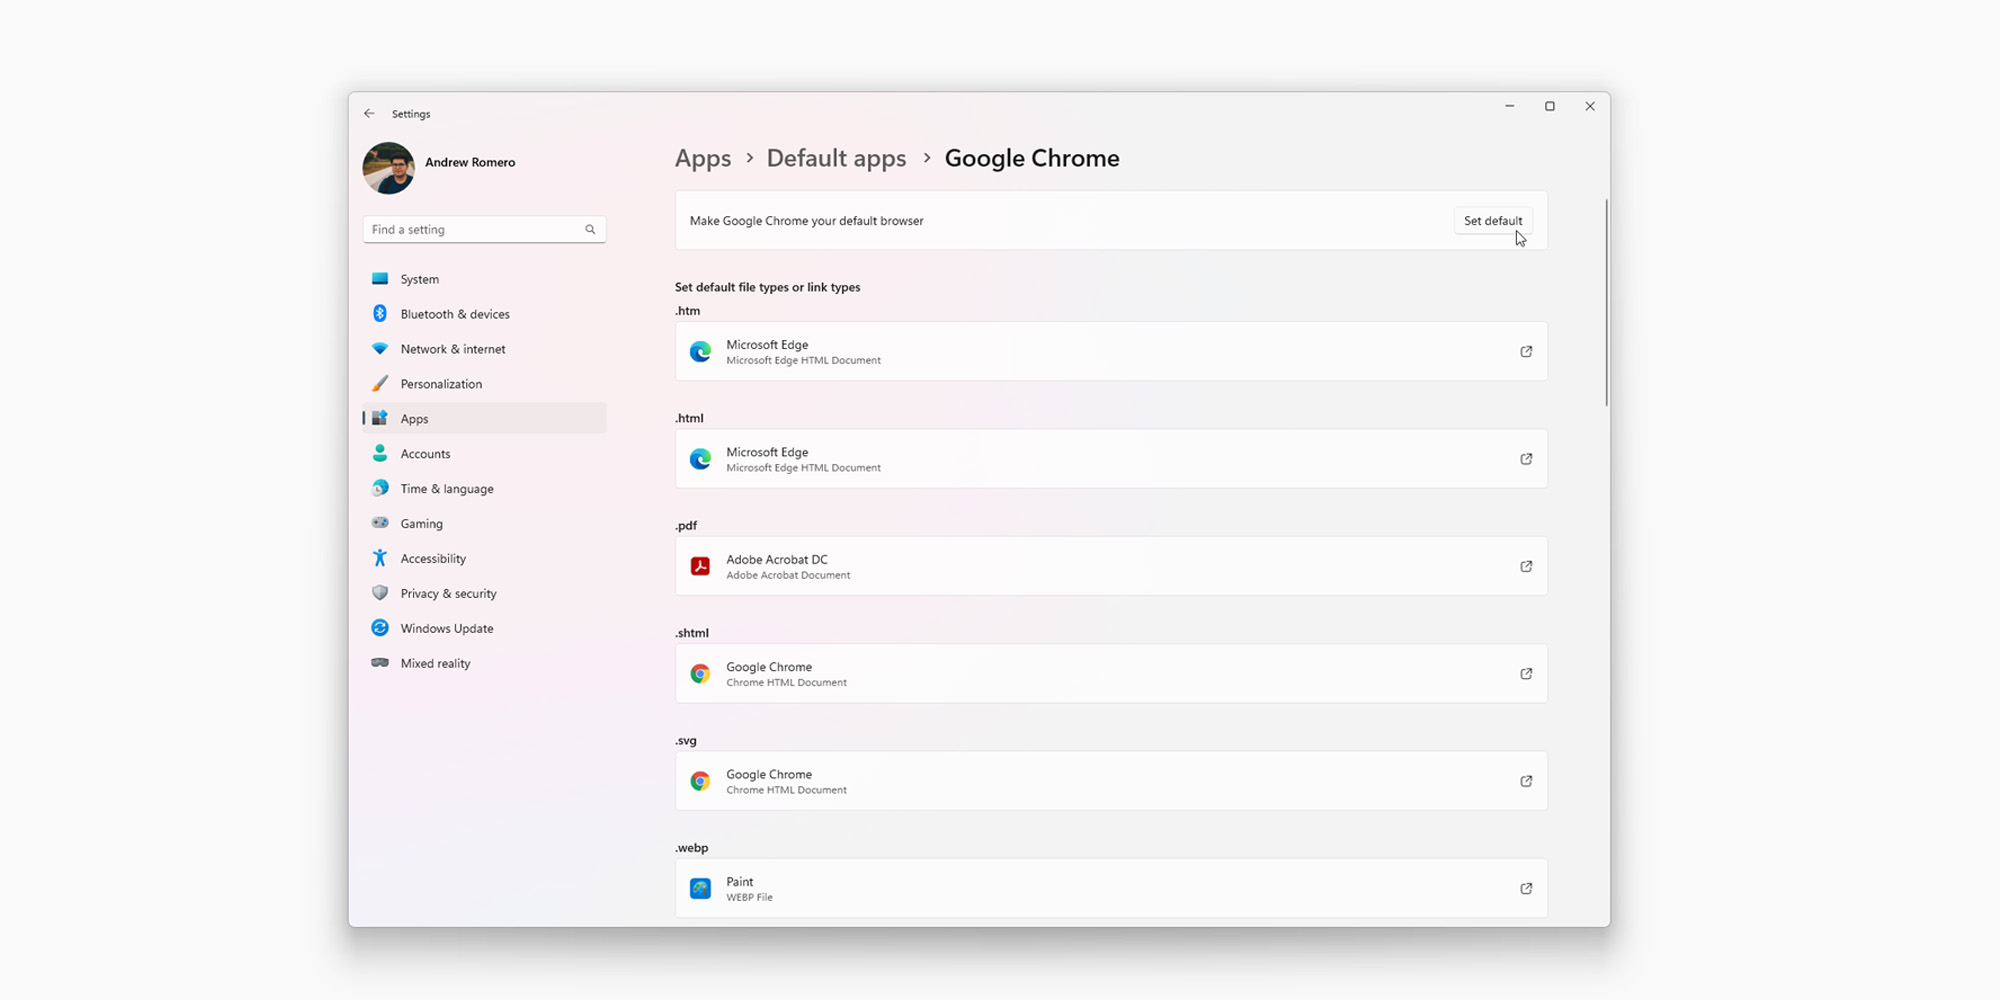2000x1000 pixels.
Task: Click Microsoft Edge icon in .html row
Action: [x=700, y=459]
